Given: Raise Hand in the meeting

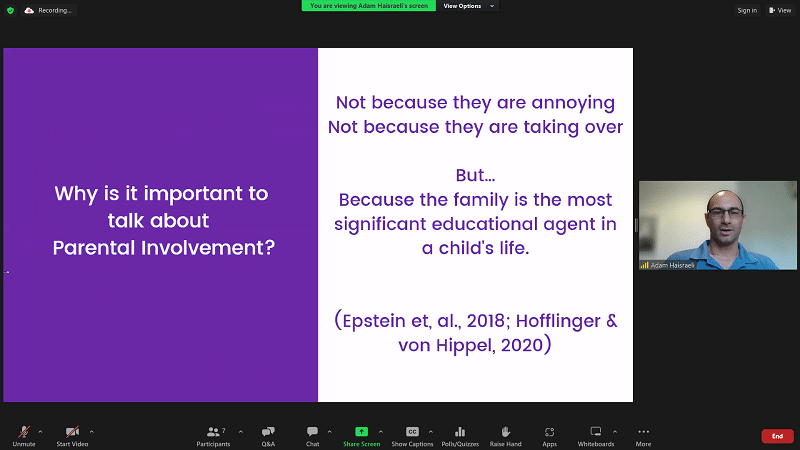Looking at the screenshot, I should 507,434.
